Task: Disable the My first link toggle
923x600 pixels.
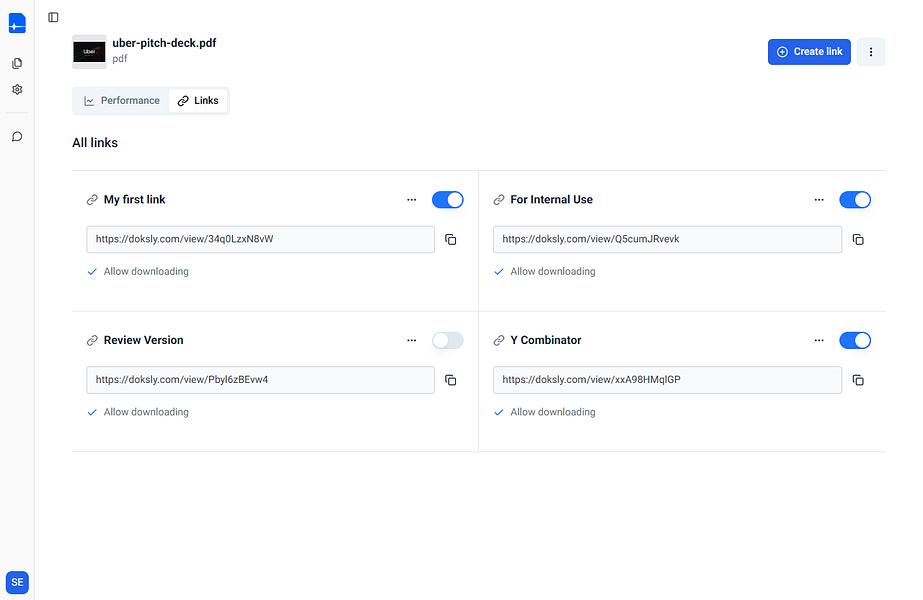Action: pos(447,200)
